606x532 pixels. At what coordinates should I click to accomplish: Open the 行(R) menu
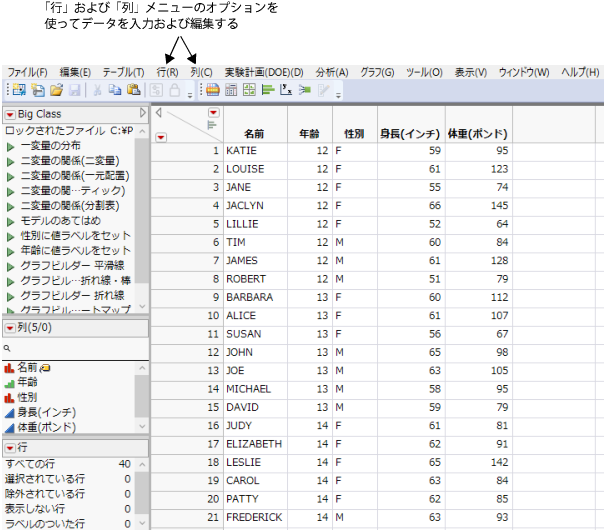click(167, 72)
